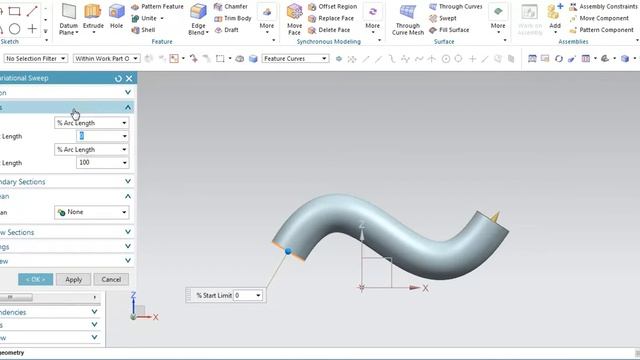Toggle Existing Point snap (plus icon)
The image size is (640, 360).
(472, 59)
